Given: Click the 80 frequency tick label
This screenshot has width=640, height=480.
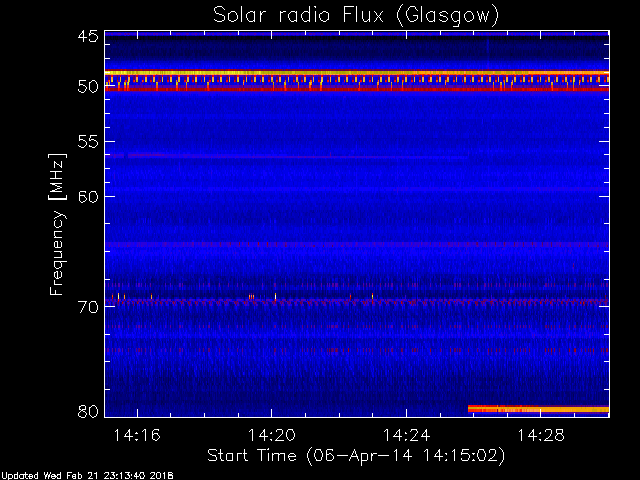Looking at the screenshot, I should pos(88,411).
